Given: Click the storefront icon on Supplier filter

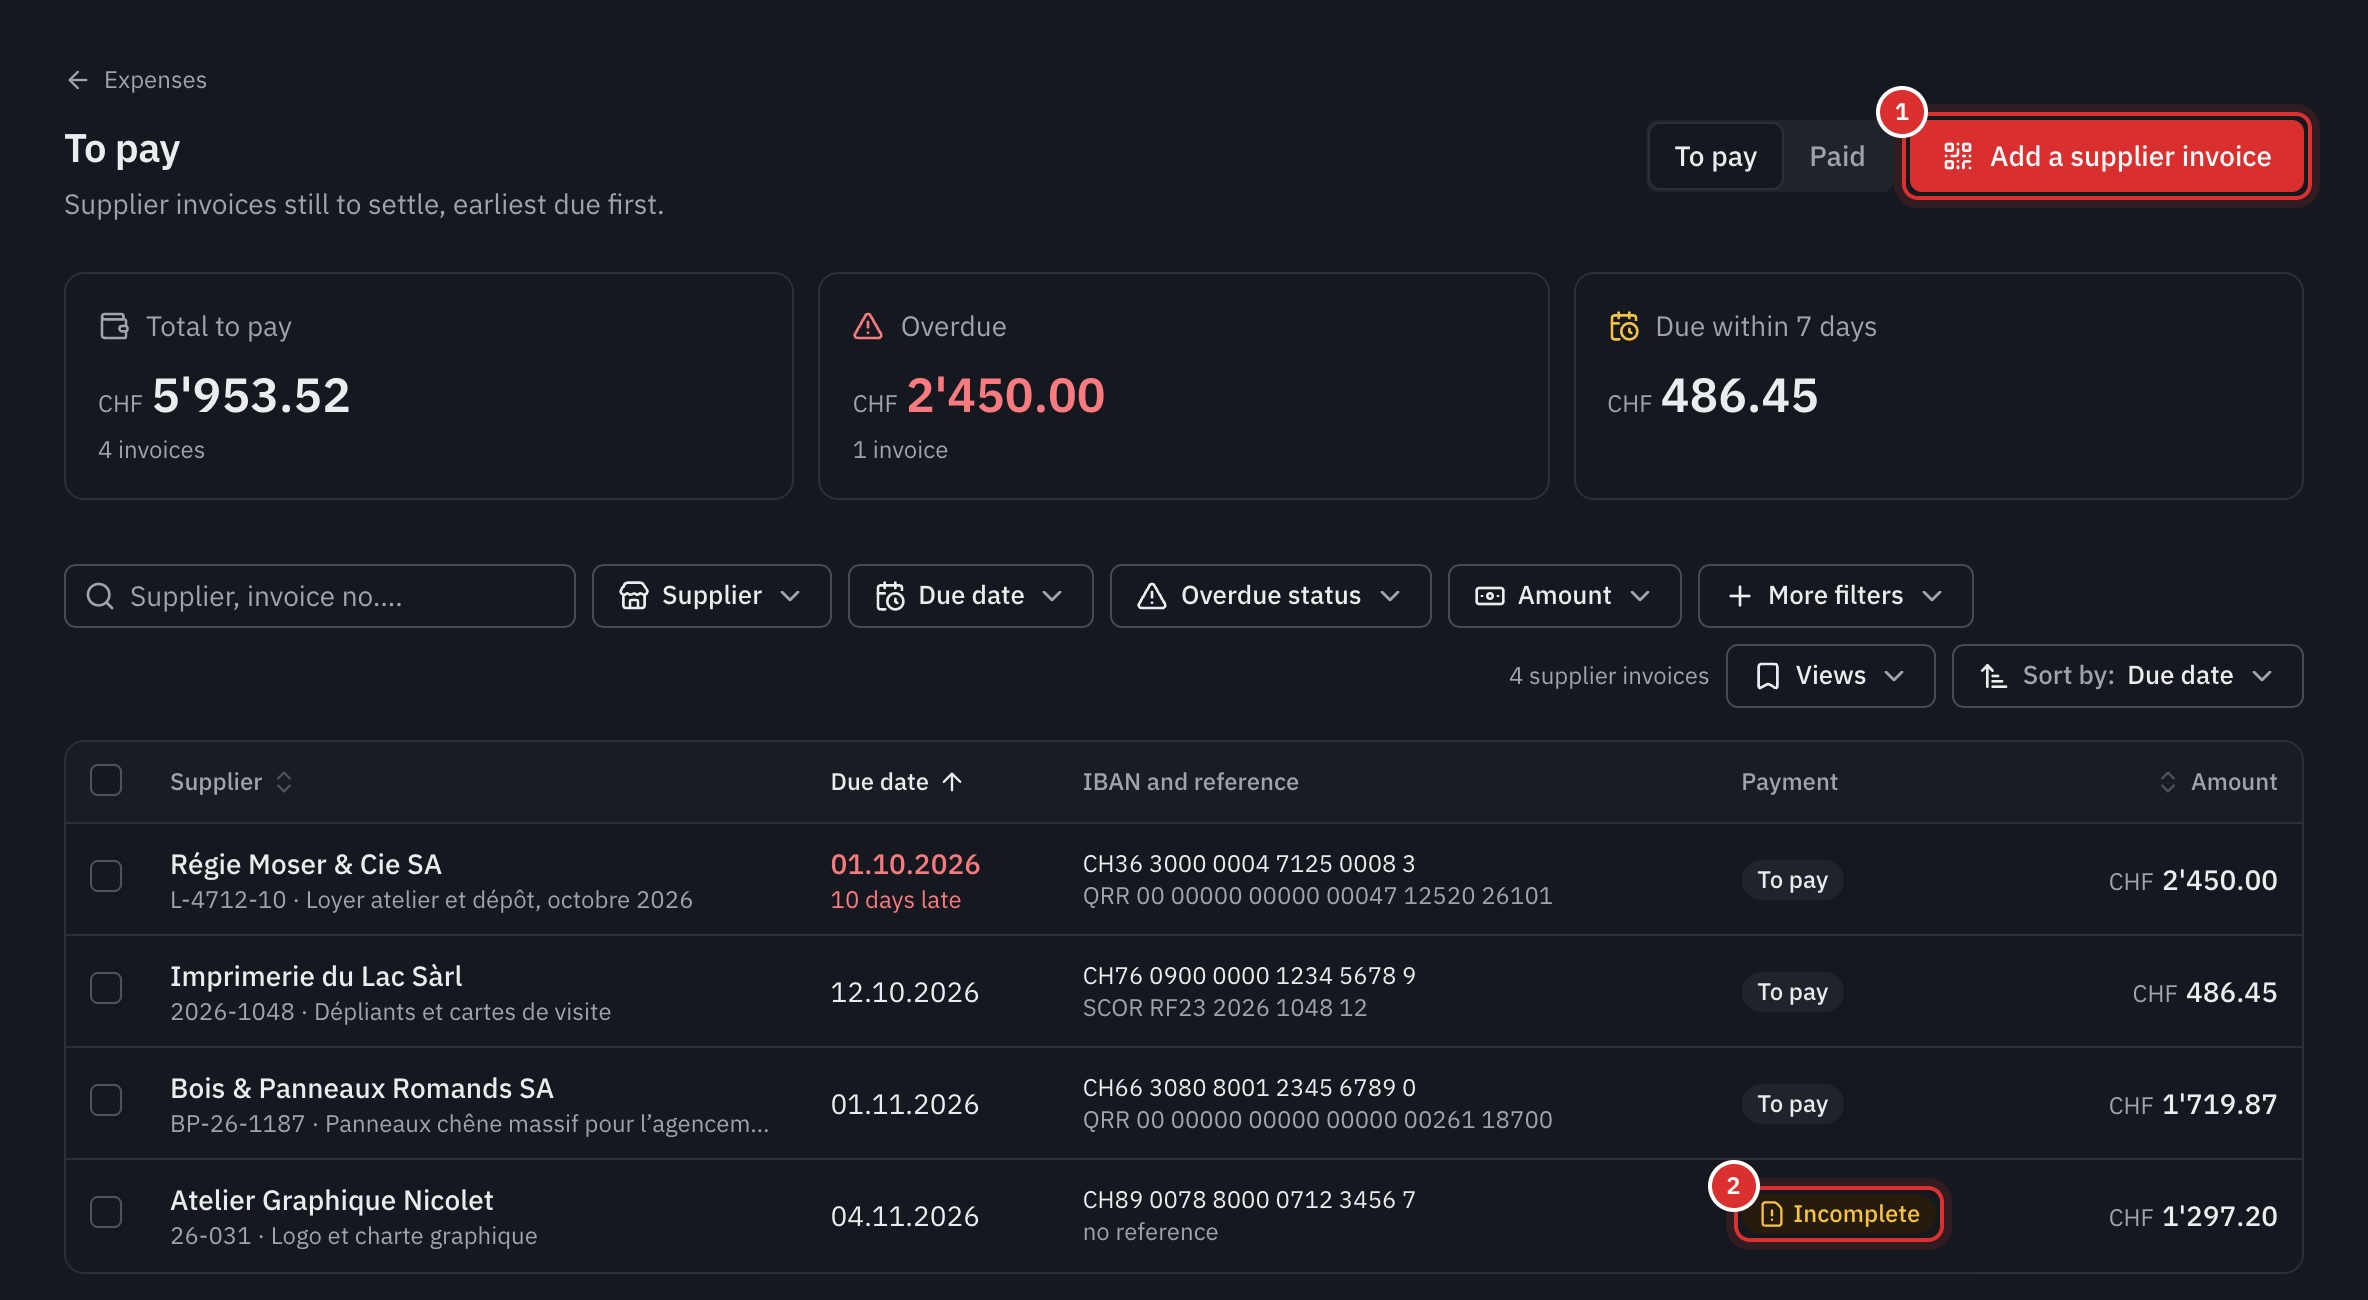Looking at the screenshot, I should pyautogui.click(x=634, y=595).
